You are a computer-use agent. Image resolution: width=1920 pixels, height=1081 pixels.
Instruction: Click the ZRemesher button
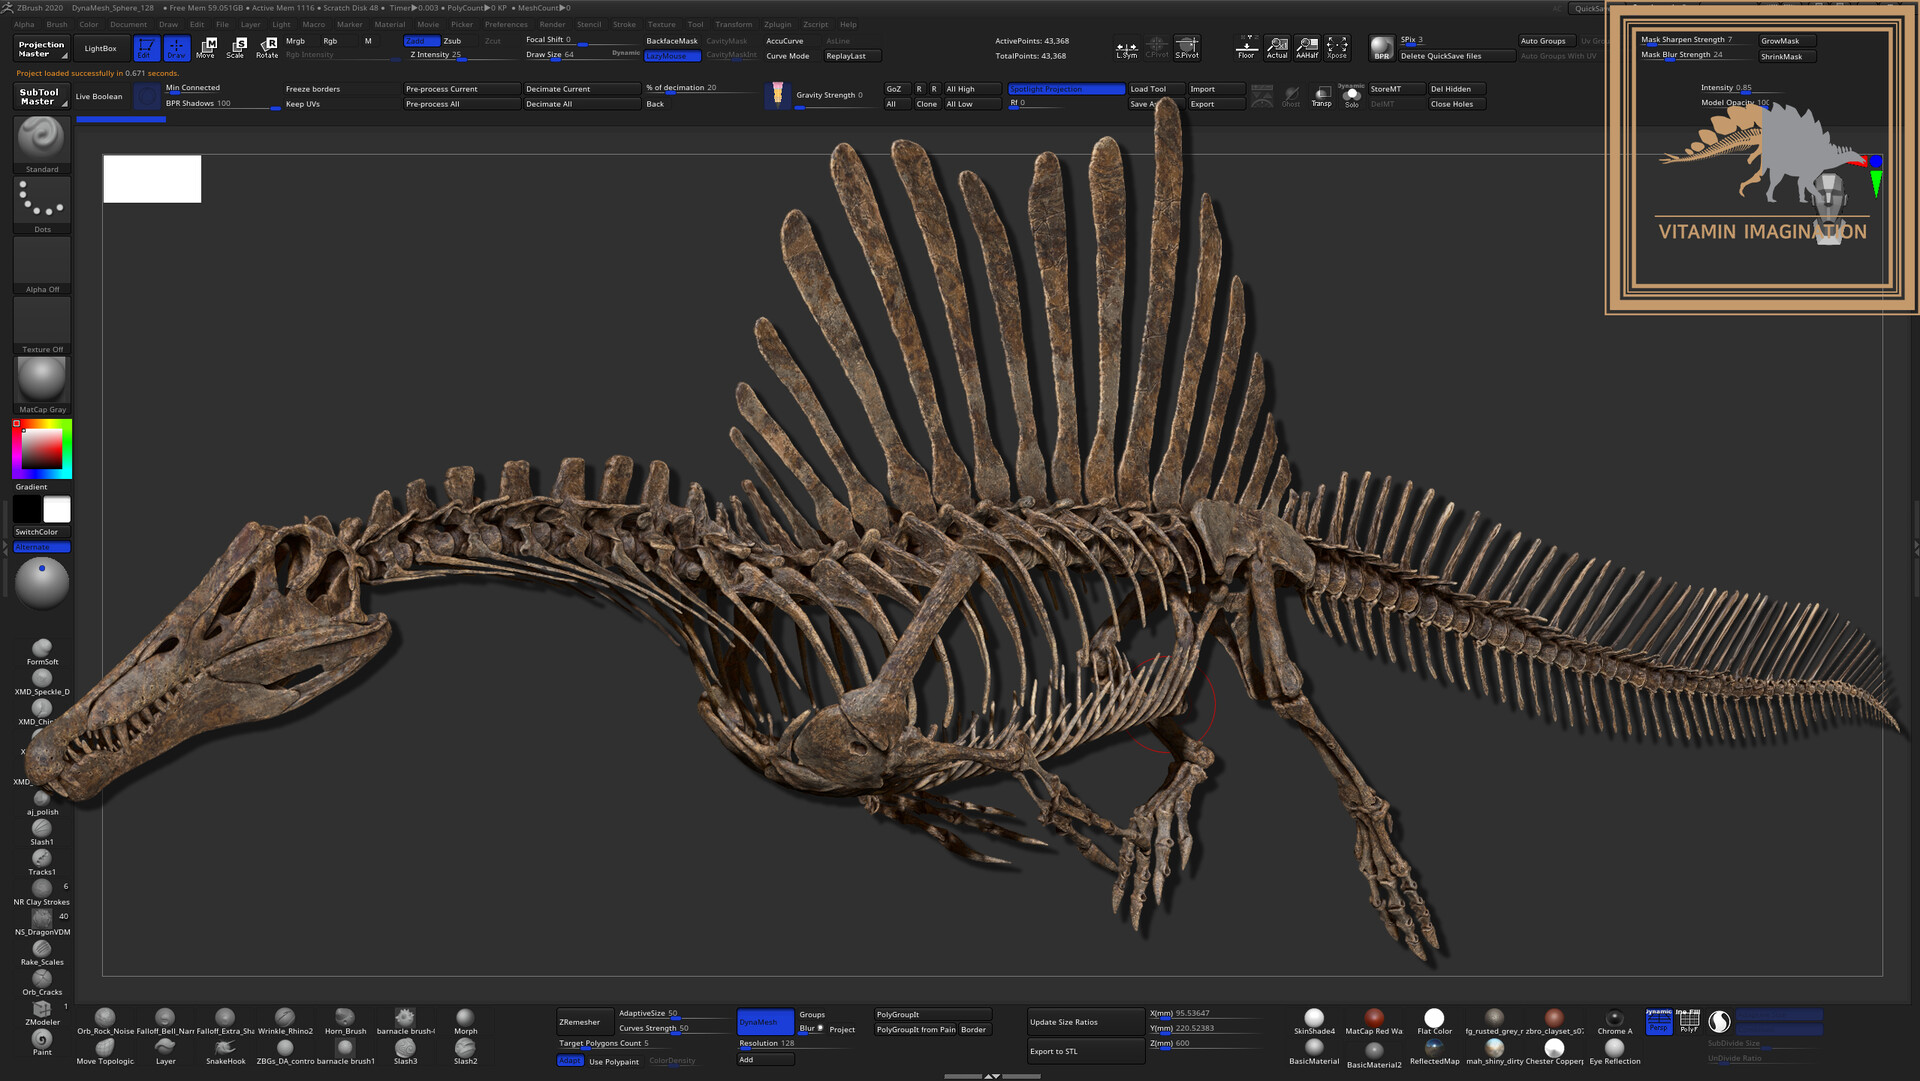click(584, 1022)
